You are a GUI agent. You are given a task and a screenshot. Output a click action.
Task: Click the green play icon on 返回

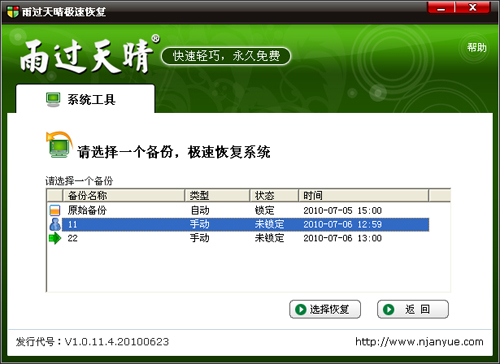(388, 309)
